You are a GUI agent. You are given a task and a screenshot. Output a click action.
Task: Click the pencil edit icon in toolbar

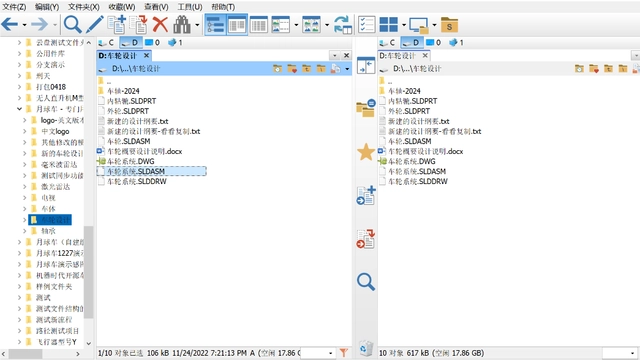coord(94,25)
